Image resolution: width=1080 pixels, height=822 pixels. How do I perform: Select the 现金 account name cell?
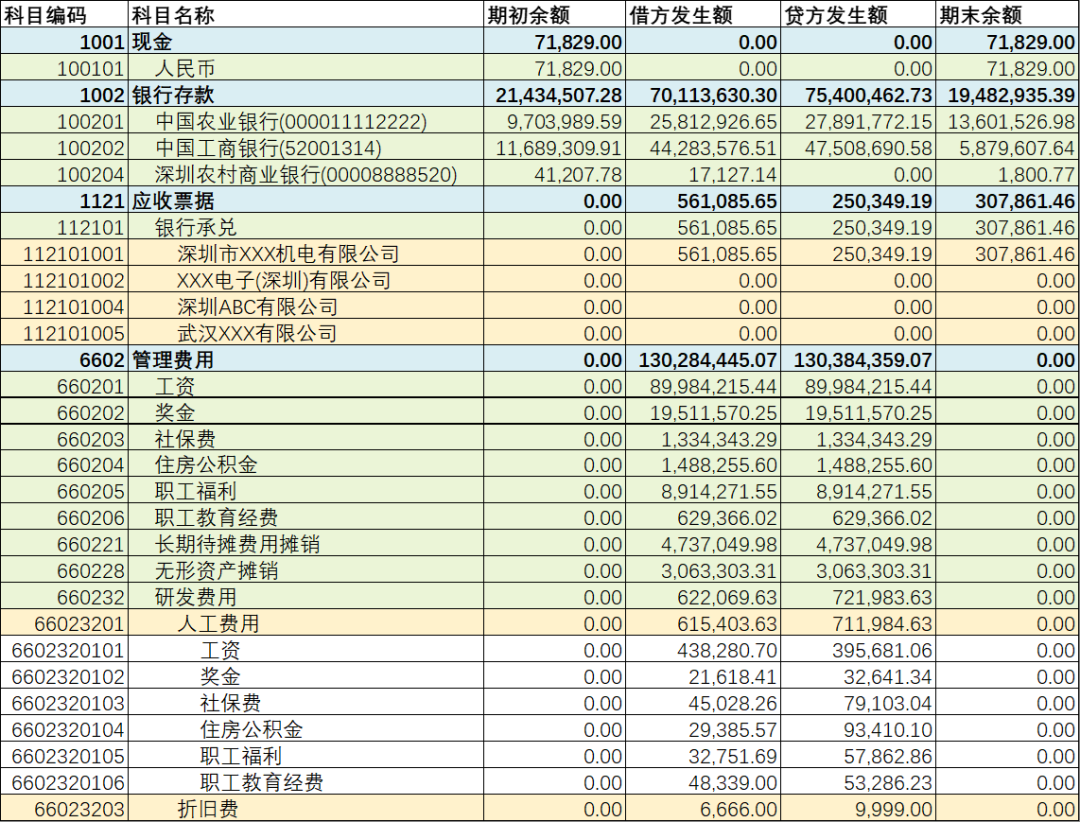[306, 42]
